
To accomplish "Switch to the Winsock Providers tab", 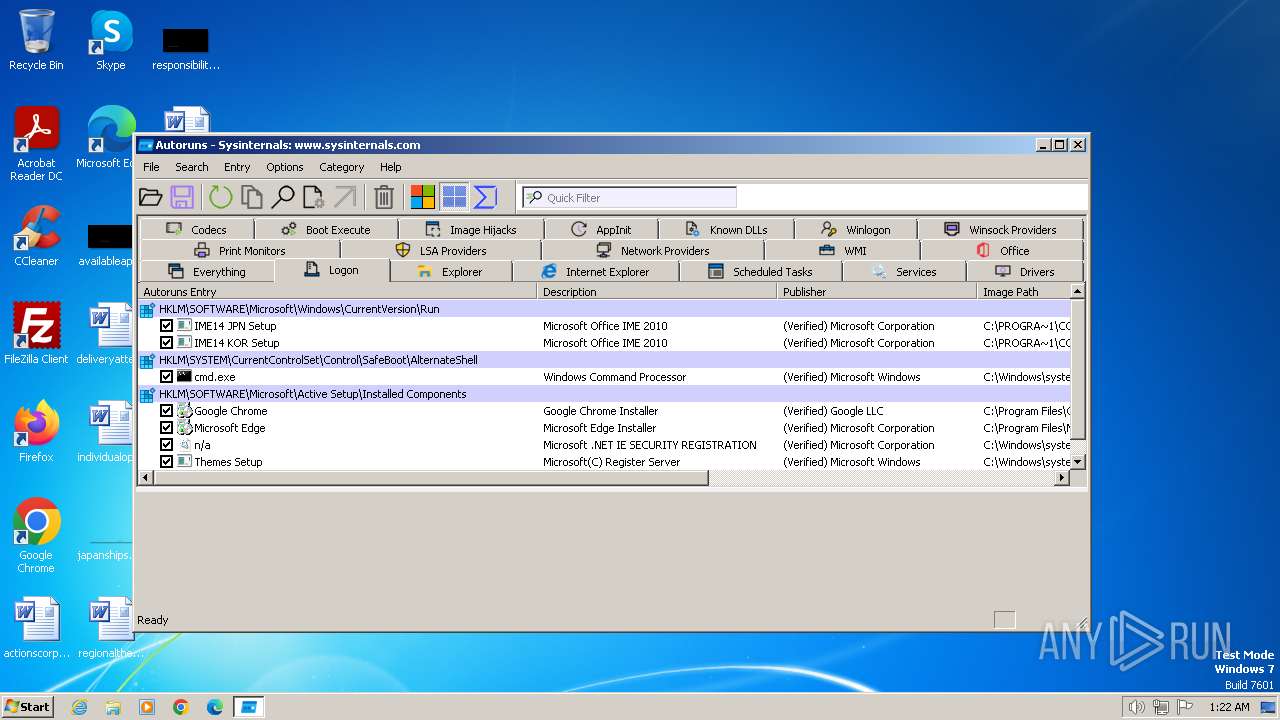I will click(1000, 229).
